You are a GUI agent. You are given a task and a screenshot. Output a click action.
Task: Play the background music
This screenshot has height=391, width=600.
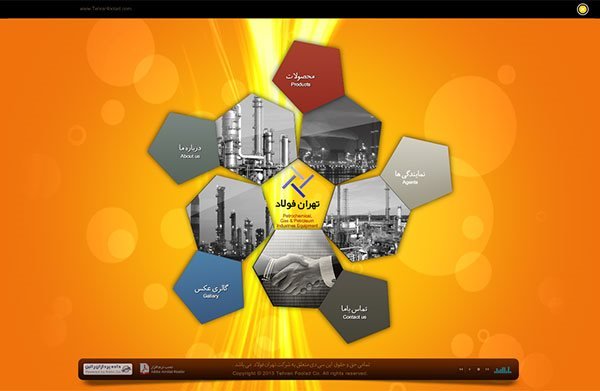click(470, 369)
